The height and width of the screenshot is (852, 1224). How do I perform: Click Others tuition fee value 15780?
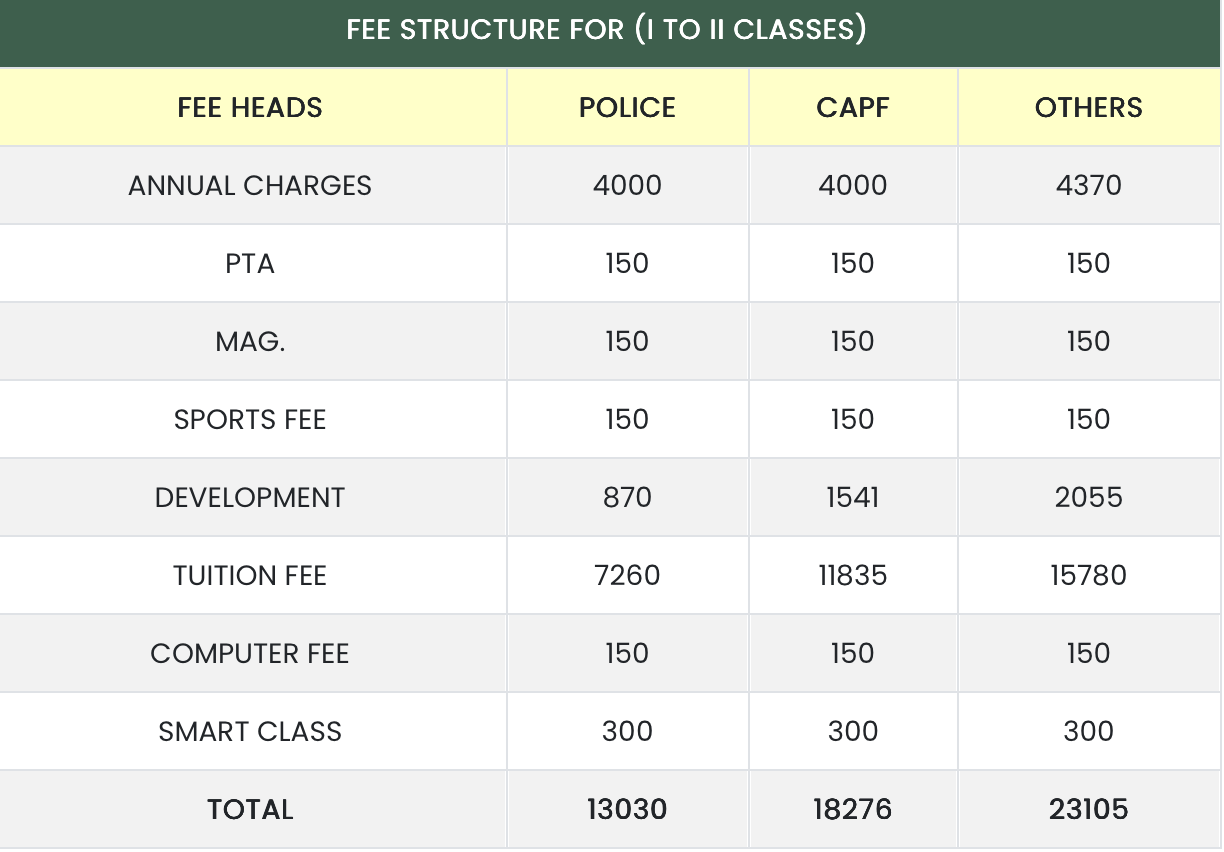click(x=1088, y=576)
